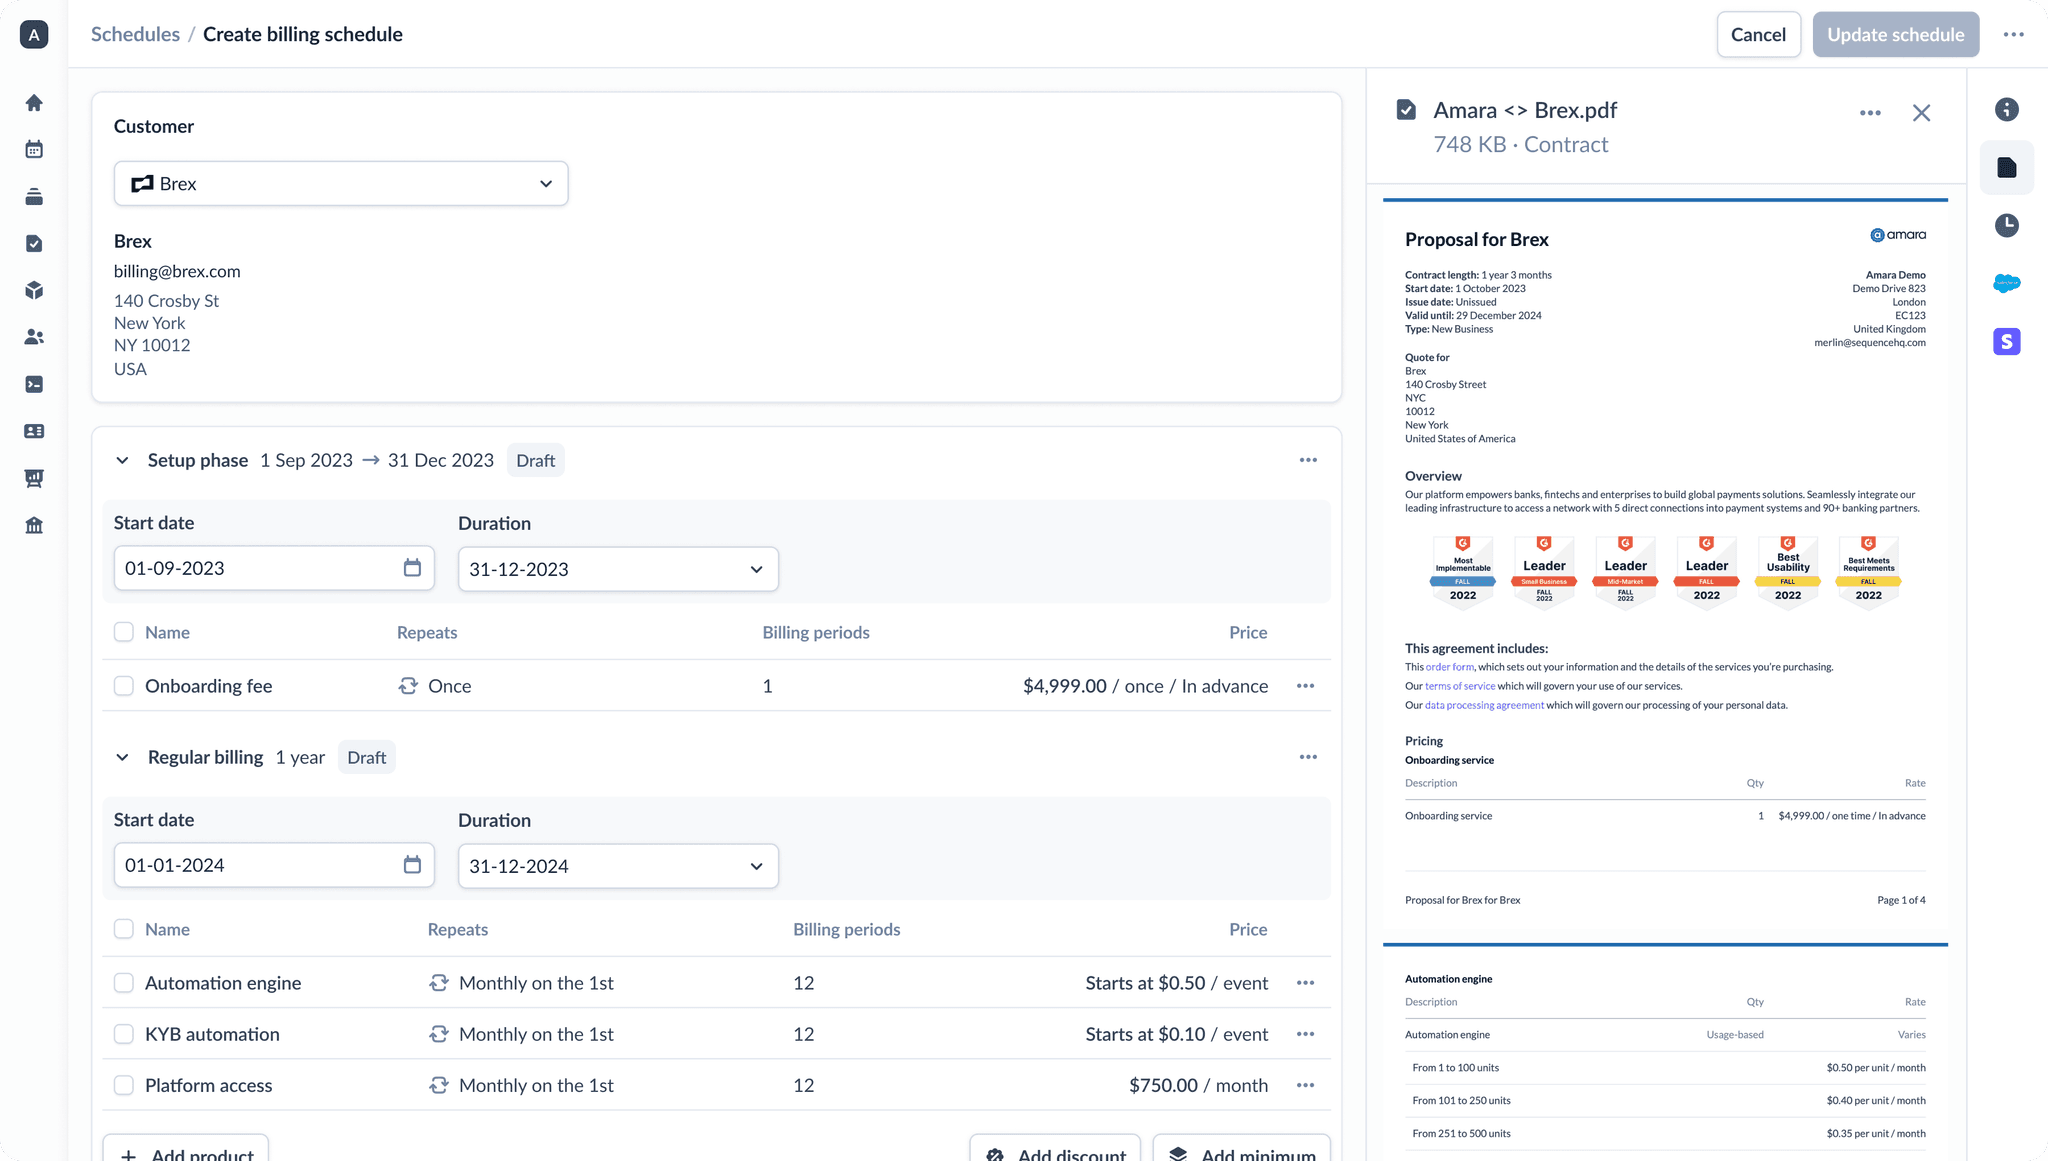Collapse the Regular billing section
The image size is (2048, 1161).
(x=122, y=757)
